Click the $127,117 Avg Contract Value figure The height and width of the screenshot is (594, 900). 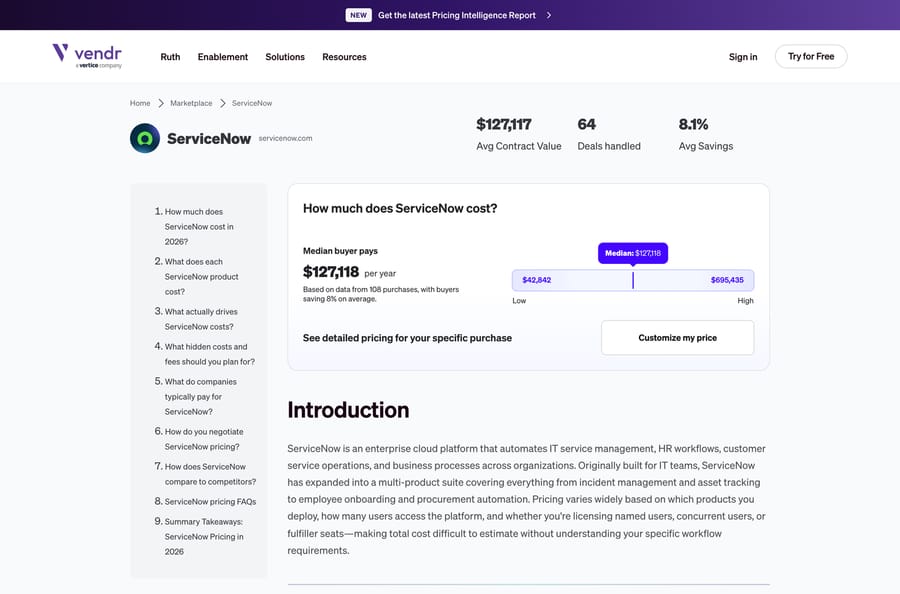[503, 125]
